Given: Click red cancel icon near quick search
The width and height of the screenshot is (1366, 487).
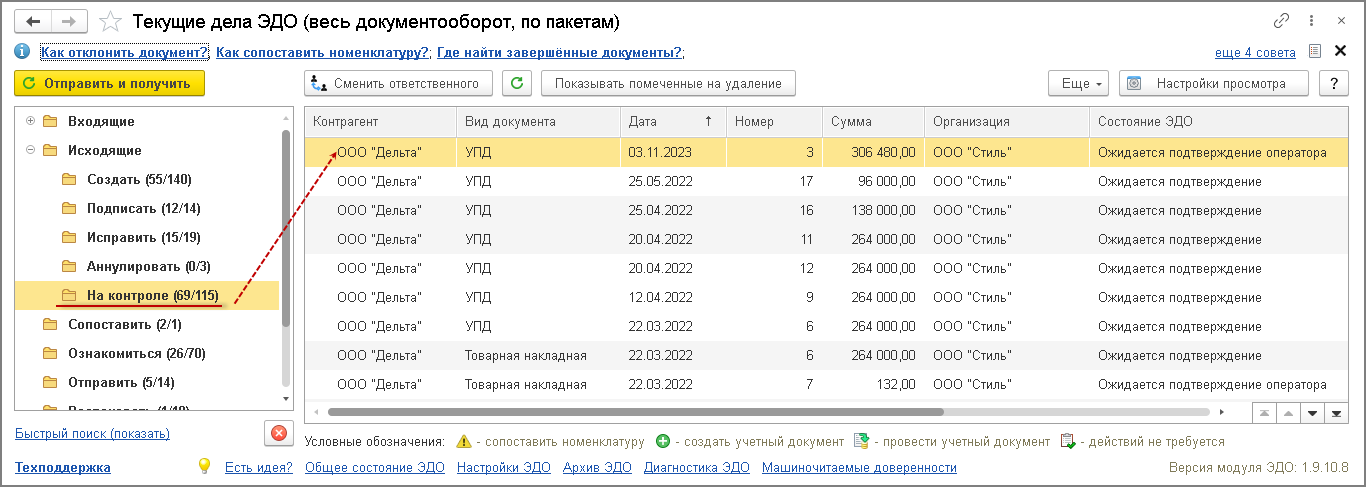Looking at the screenshot, I should pyautogui.click(x=278, y=433).
